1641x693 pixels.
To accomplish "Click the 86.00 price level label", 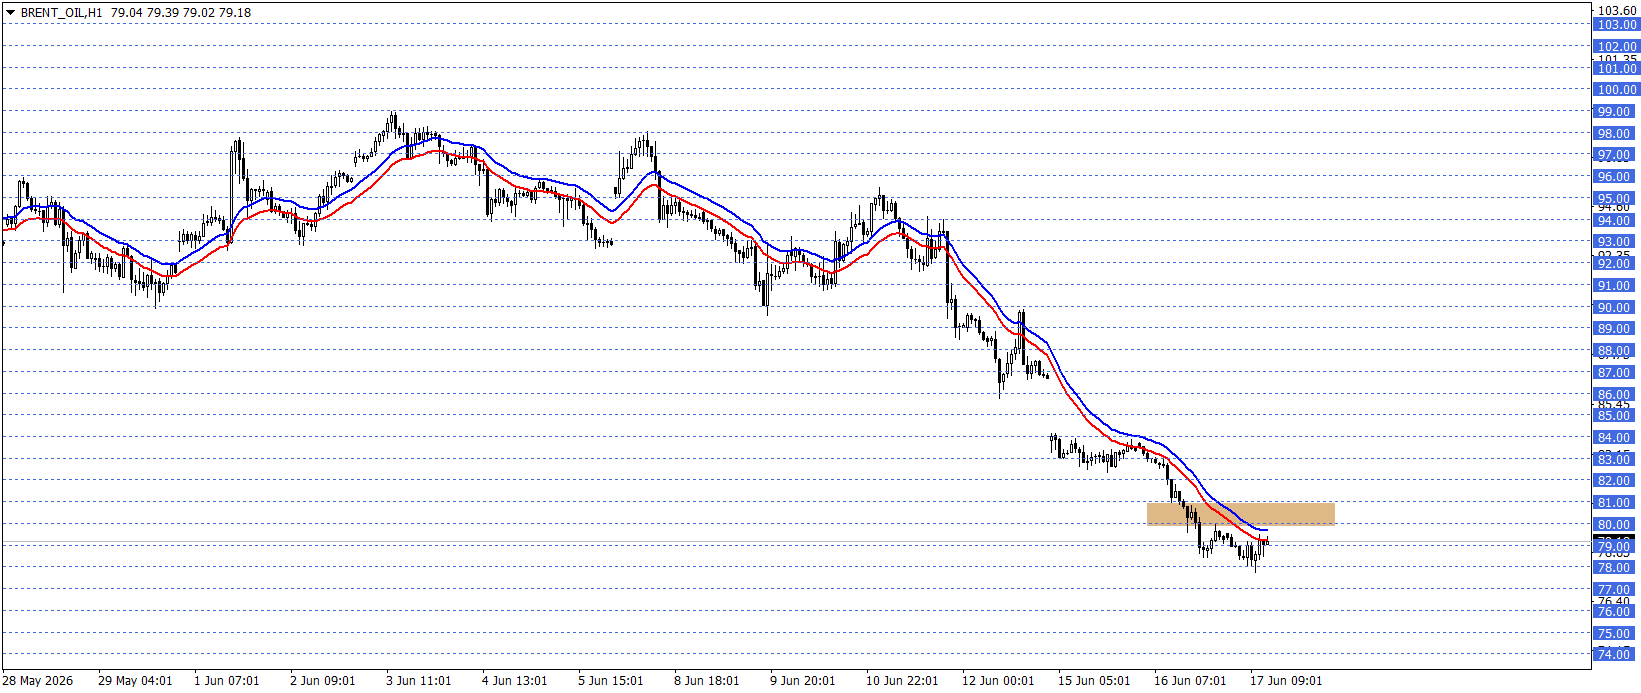I will [x=1616, y=395].
